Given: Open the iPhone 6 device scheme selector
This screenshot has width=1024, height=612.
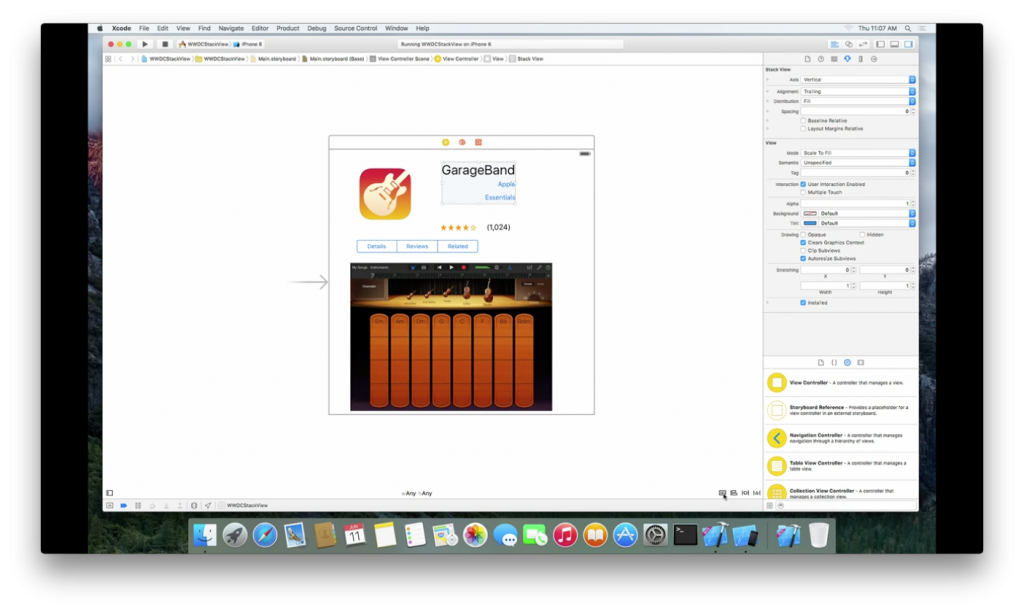Looking at the screenshot, I should coord(248,44).
